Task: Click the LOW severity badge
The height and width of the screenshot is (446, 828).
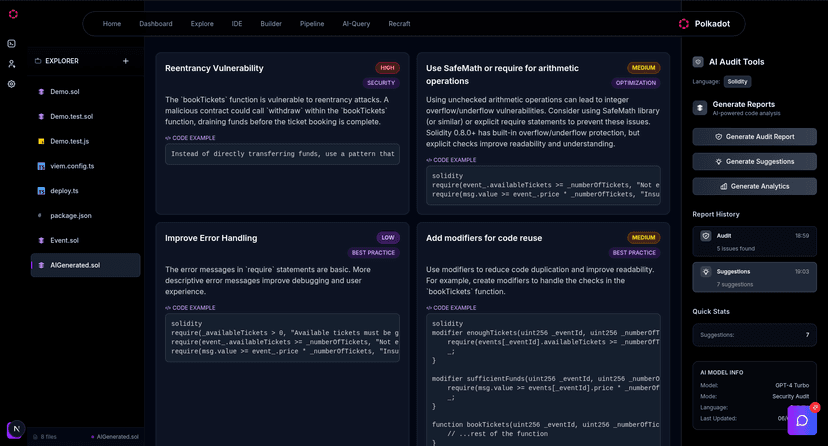Action: pos(388,238)
